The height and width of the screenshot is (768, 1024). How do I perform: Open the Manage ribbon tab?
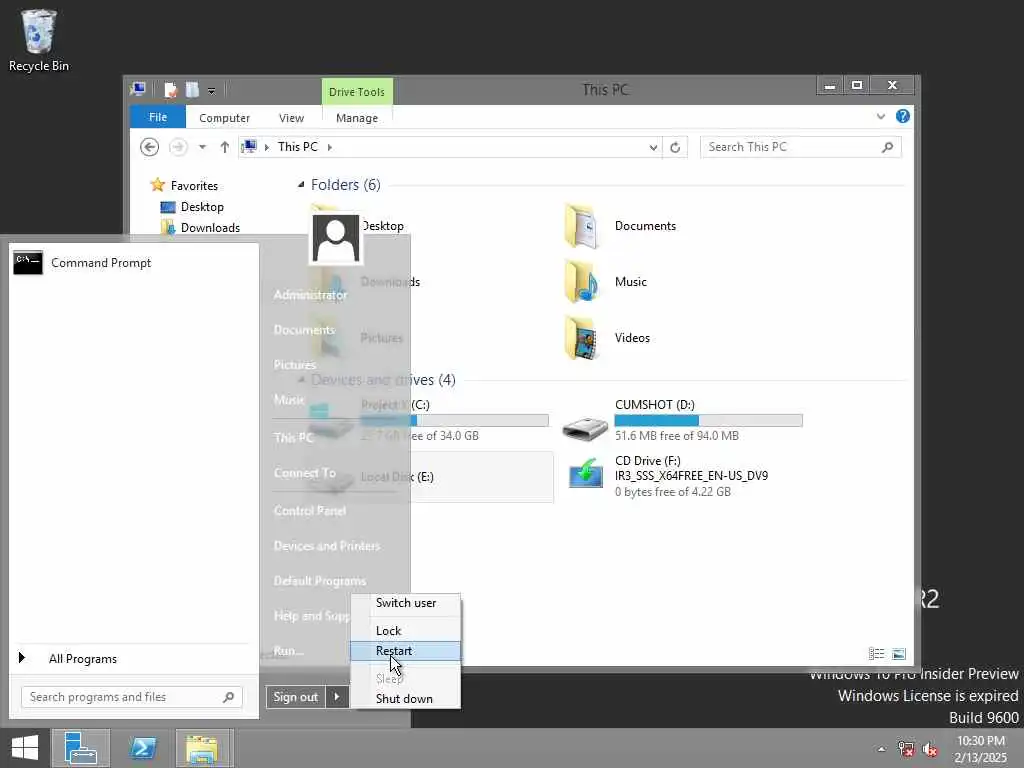tap(357, 118)
